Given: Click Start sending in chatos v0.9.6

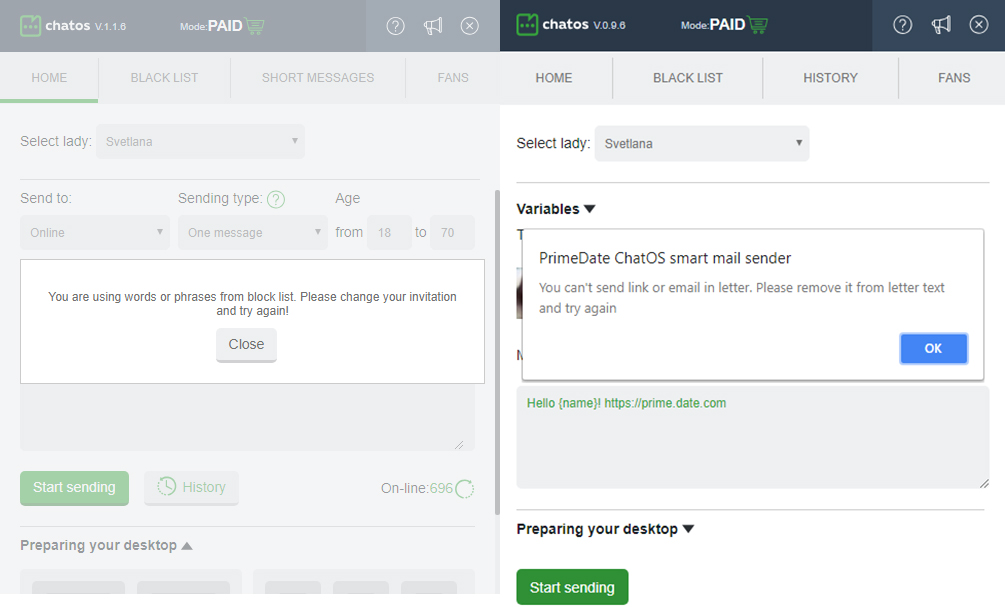Looking at the screenshot, I should [x=572, y=587].
